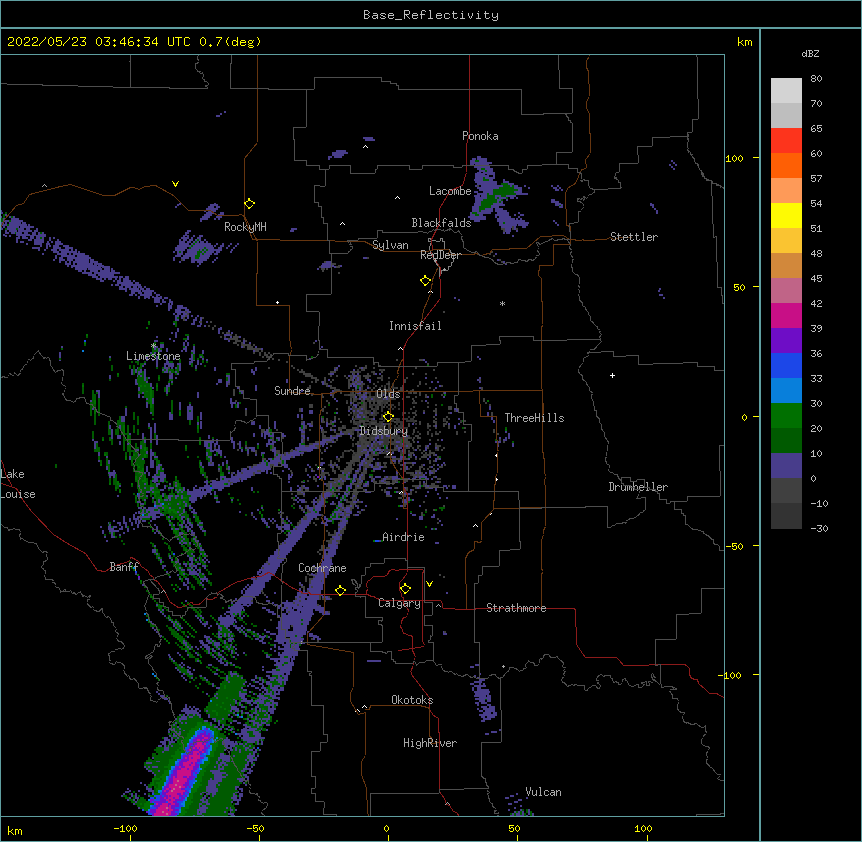Viewport: 862px width, 842px height.
Task: Select the yellow diamond marker at Olds
Action: 388,417
